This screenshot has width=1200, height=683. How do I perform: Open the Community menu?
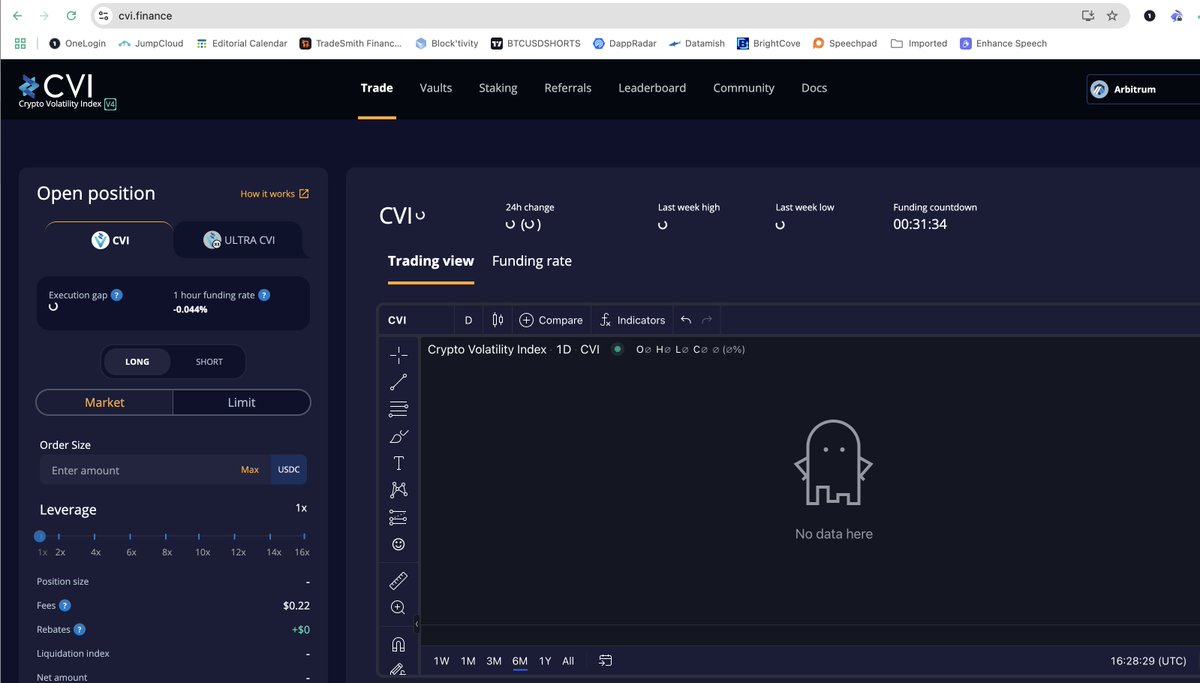coord(744,88)
